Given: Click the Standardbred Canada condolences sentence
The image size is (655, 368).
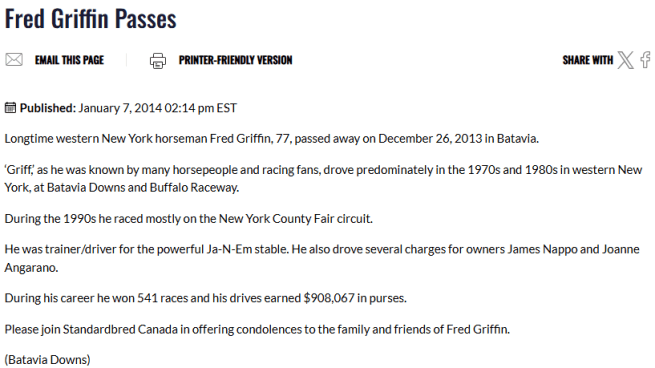Looking at the screenshot, I should 257,330.
